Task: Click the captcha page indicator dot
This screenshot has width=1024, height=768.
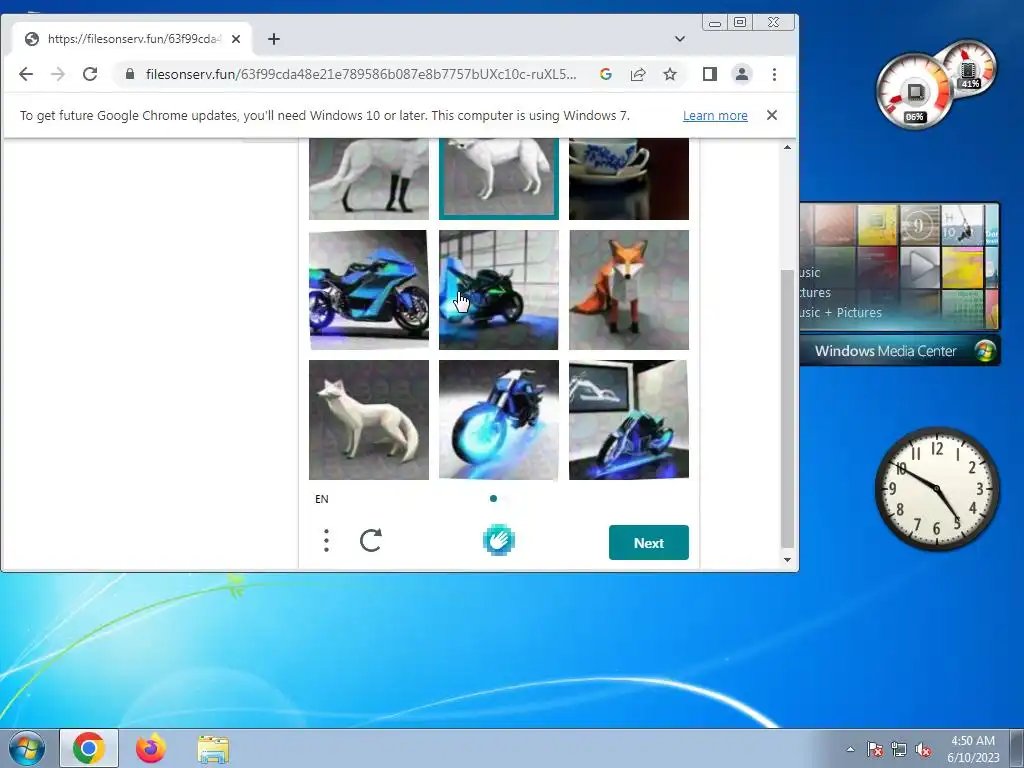Action: pyautogui.click(x=493, y=499)
